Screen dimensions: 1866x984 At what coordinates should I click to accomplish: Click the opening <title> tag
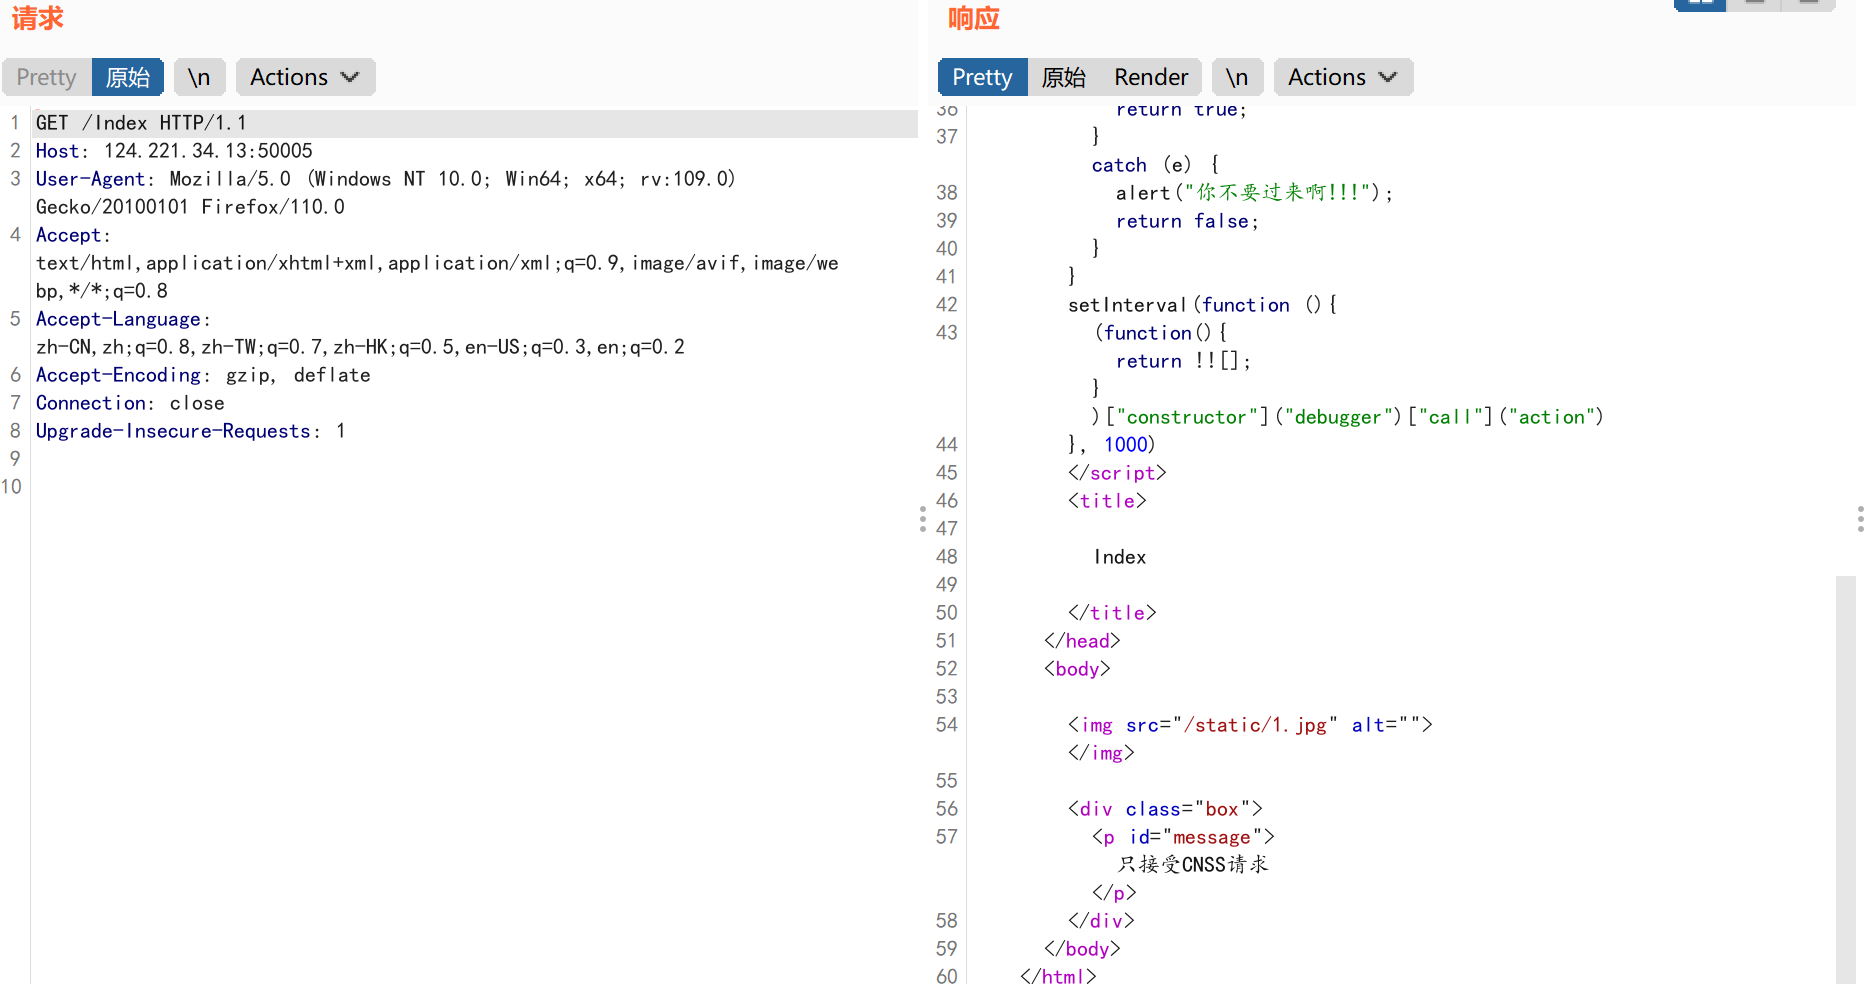click(1107, 501)
